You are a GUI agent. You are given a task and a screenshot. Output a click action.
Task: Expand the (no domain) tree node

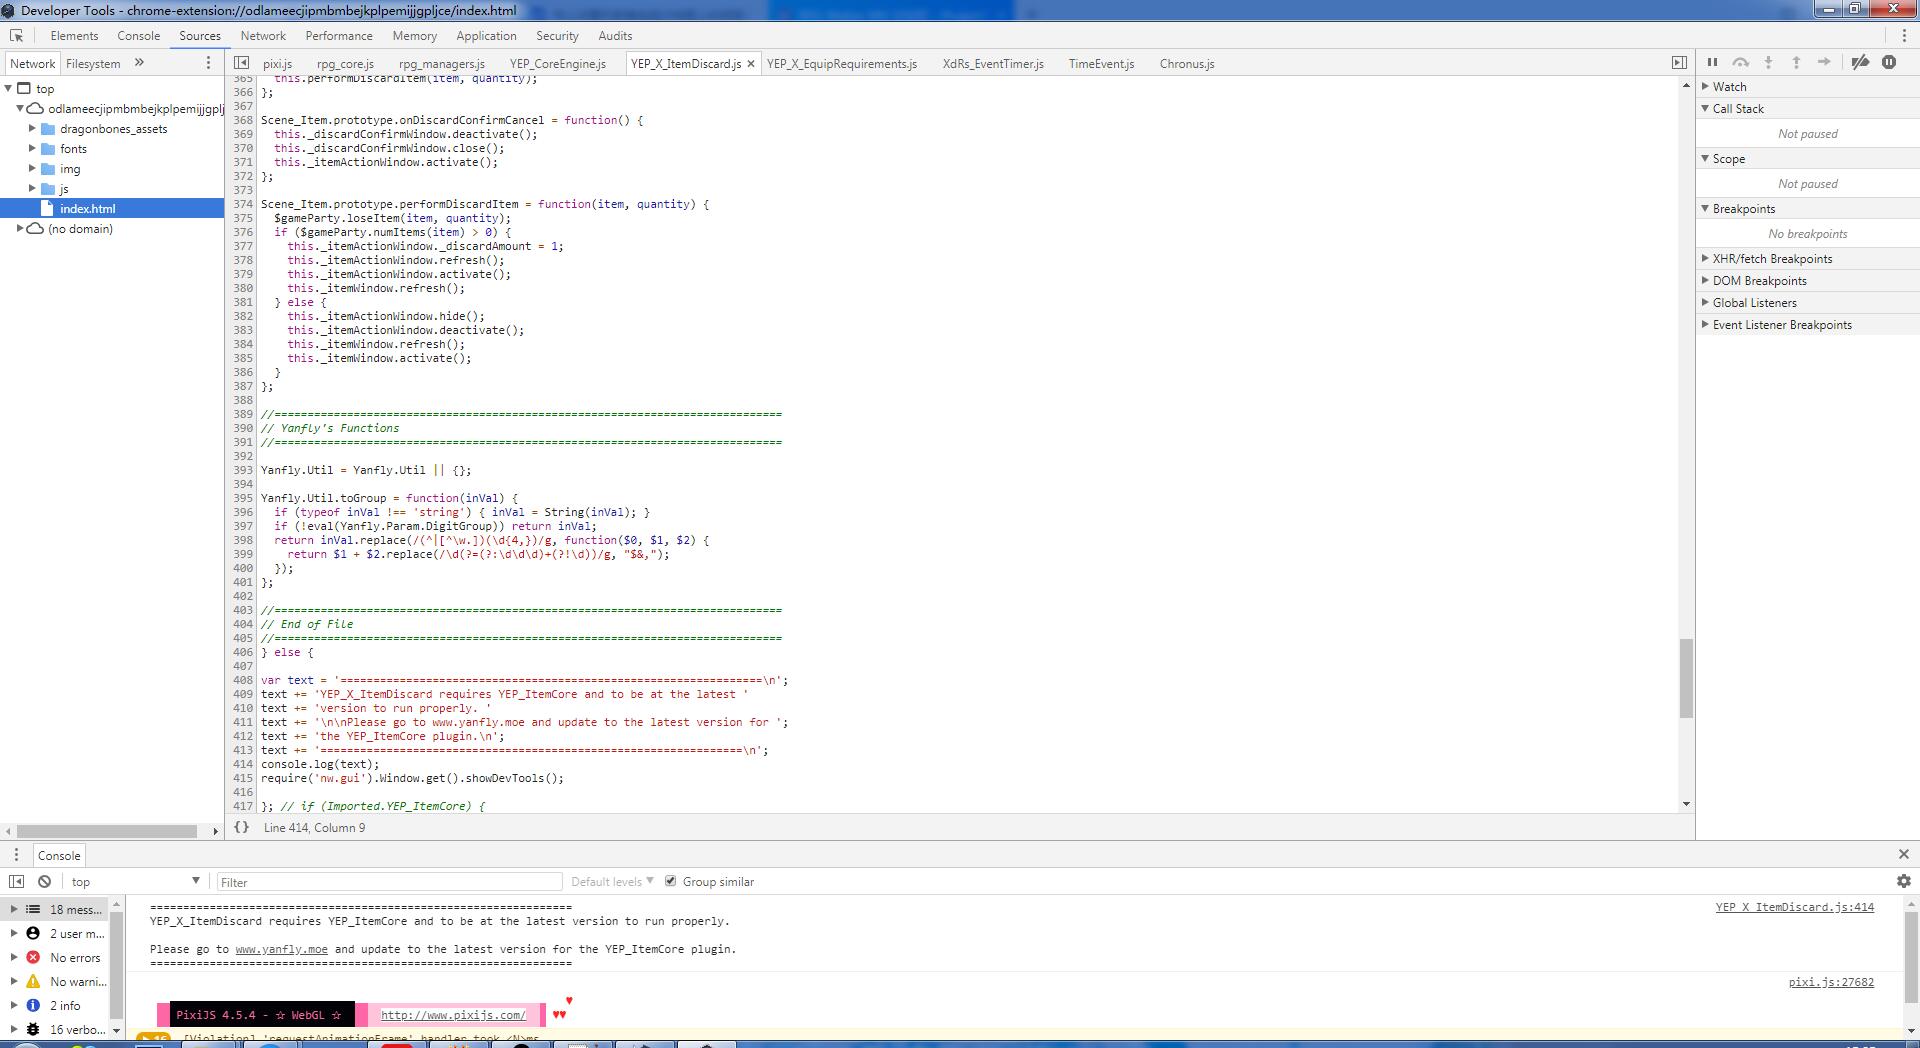point(20,228)
